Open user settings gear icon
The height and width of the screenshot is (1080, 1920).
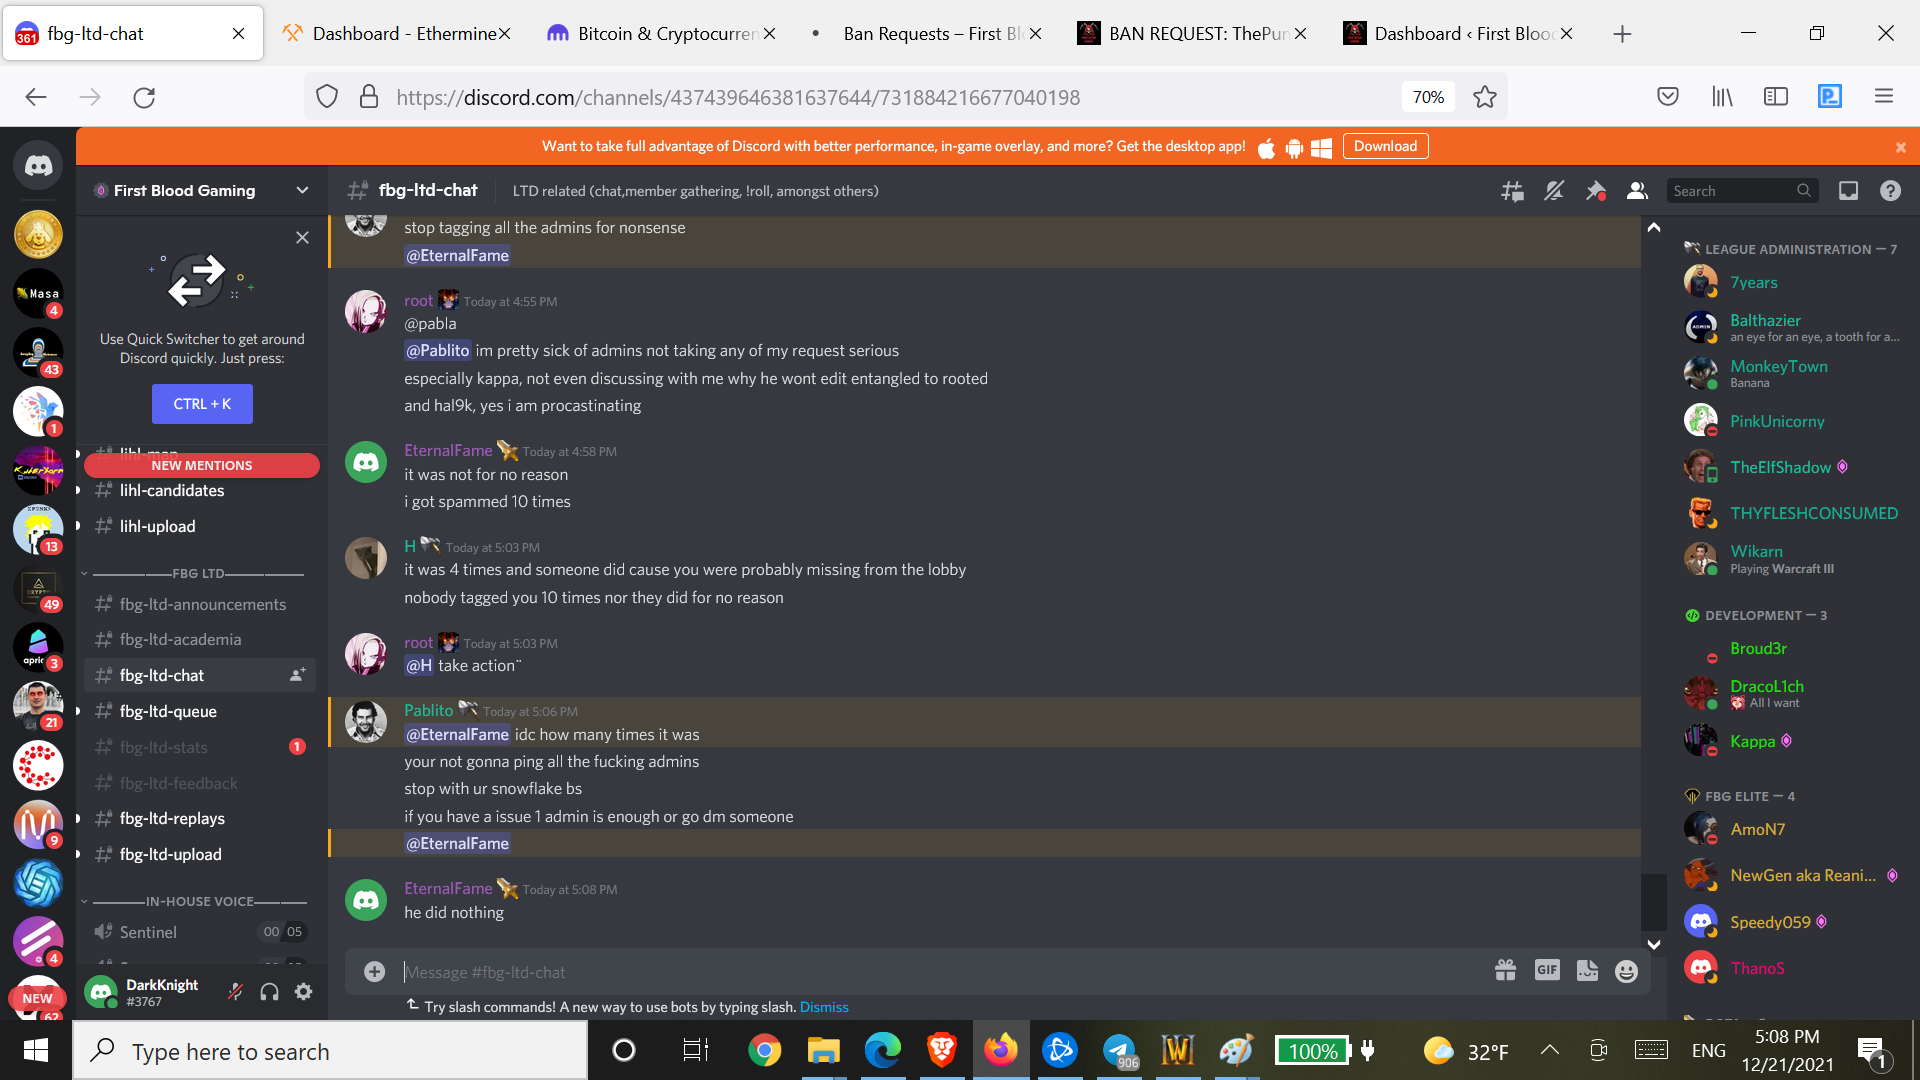(303, 991)
